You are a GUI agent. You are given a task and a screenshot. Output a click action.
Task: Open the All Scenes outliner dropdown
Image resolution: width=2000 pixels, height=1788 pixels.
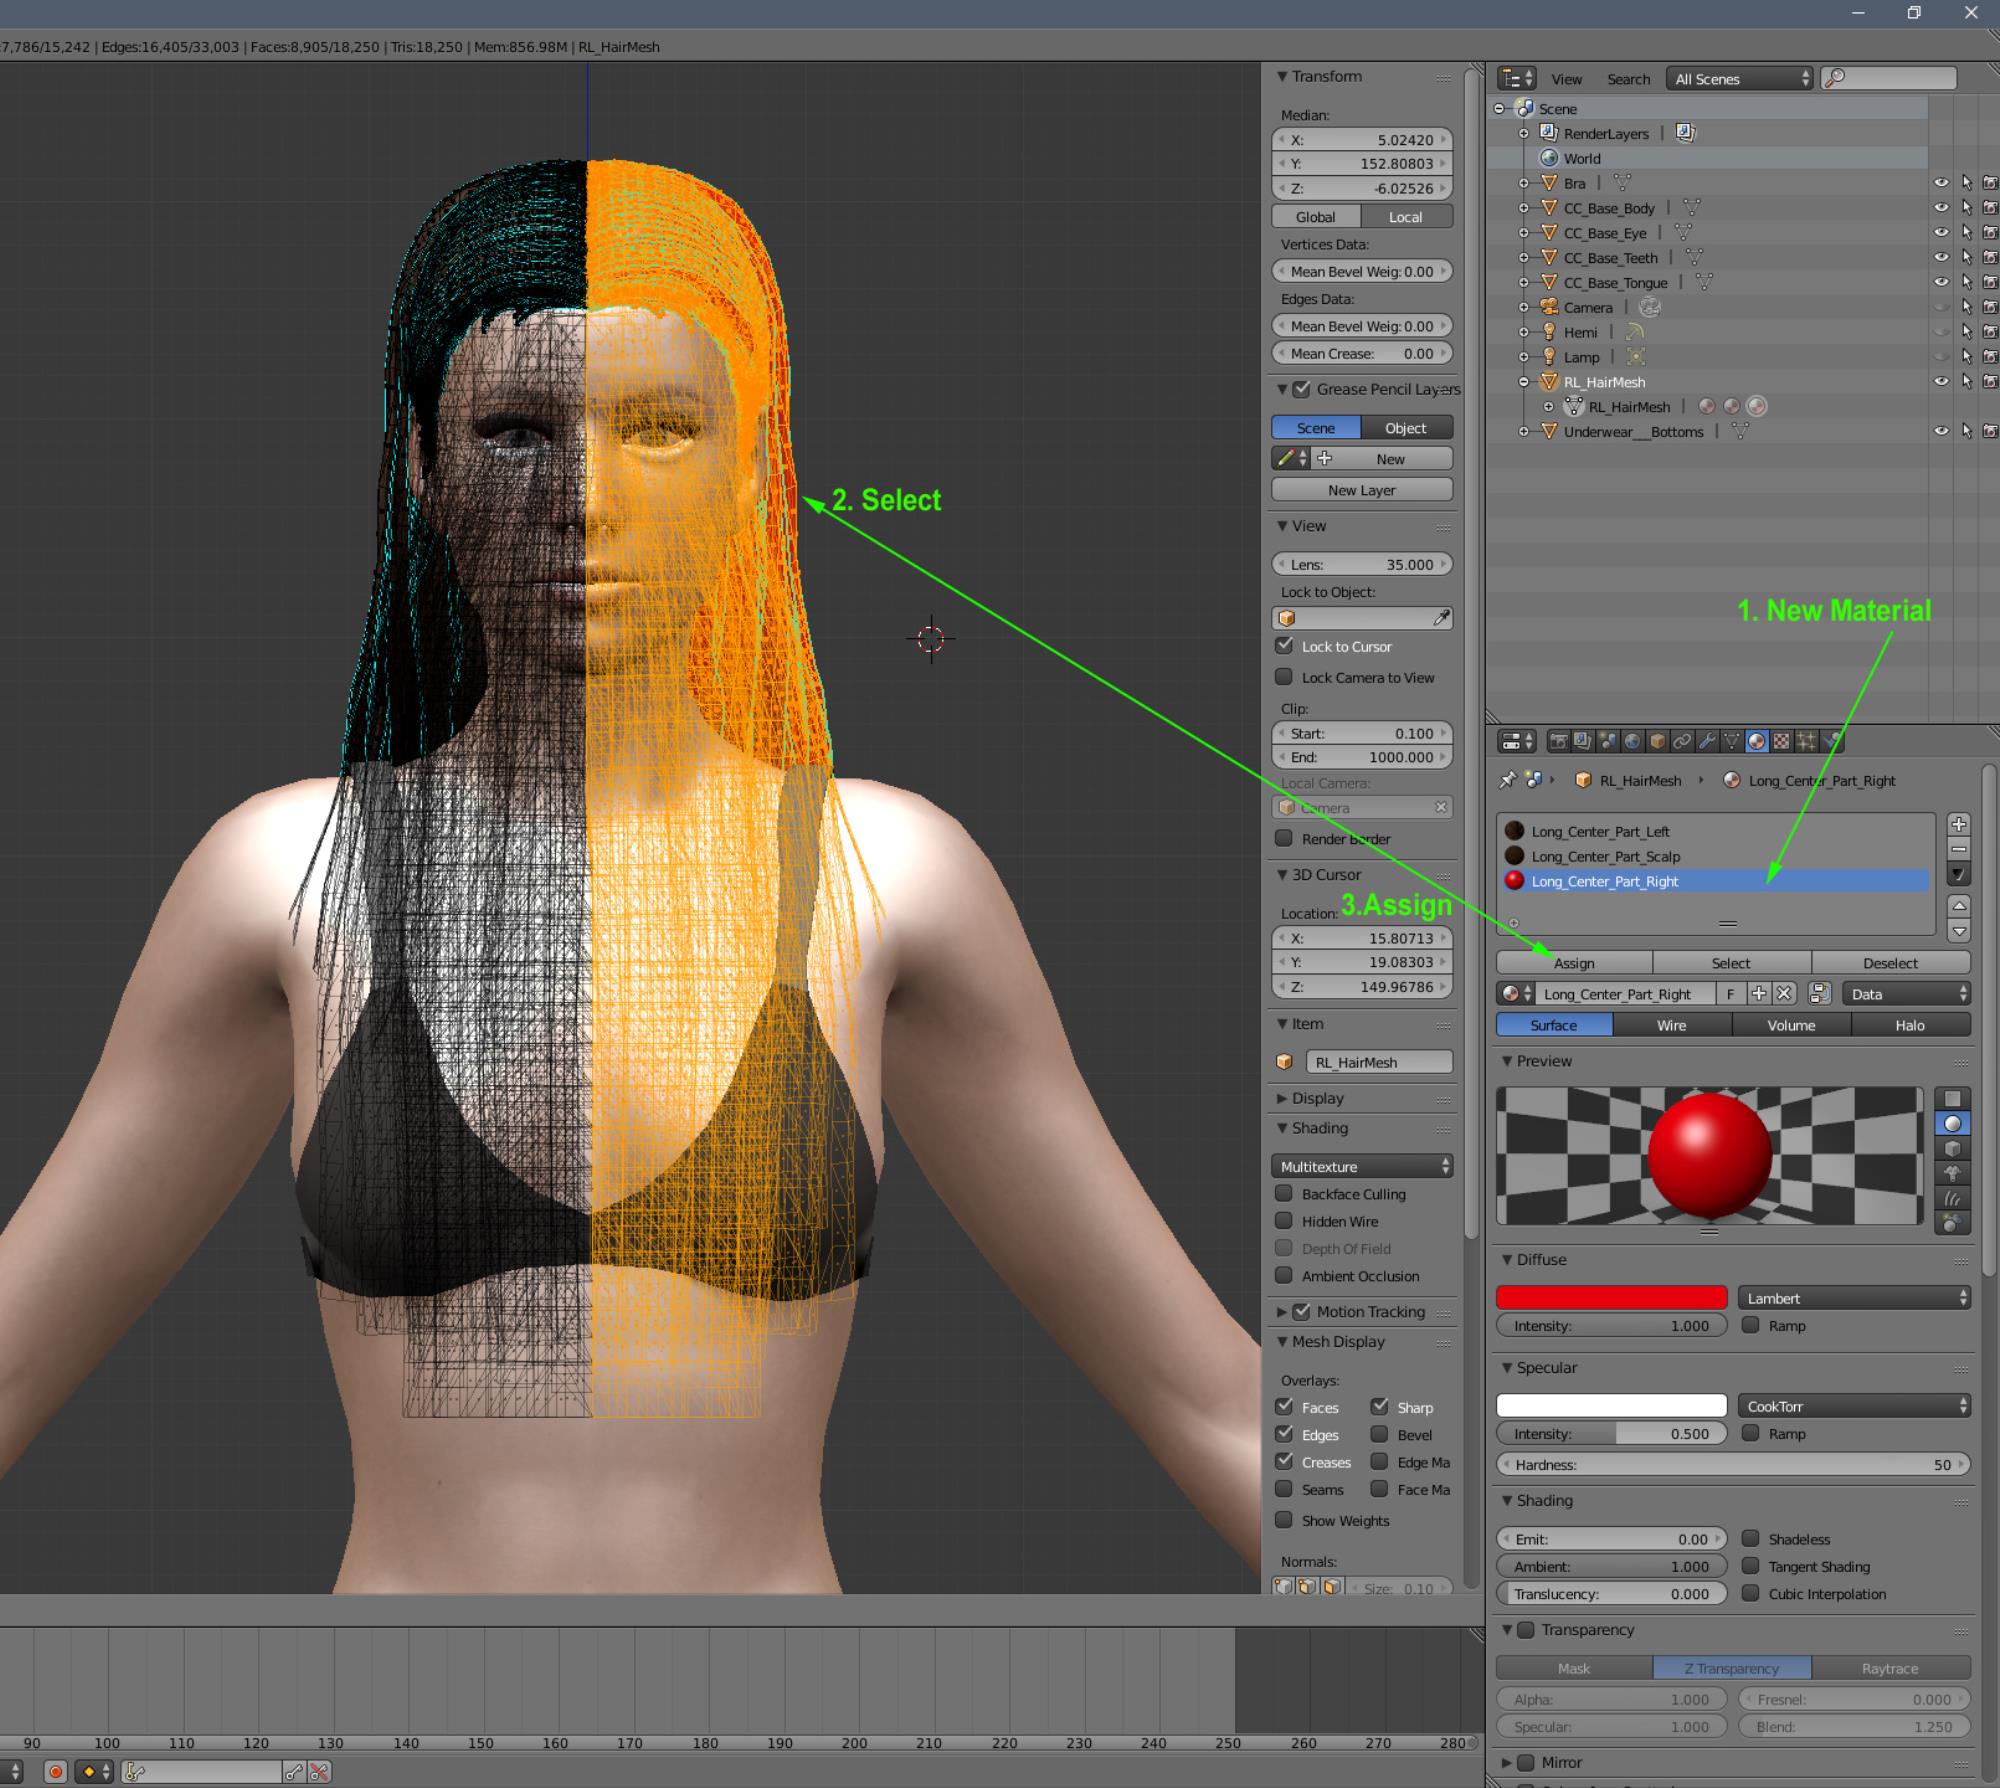click(1739, 79)
